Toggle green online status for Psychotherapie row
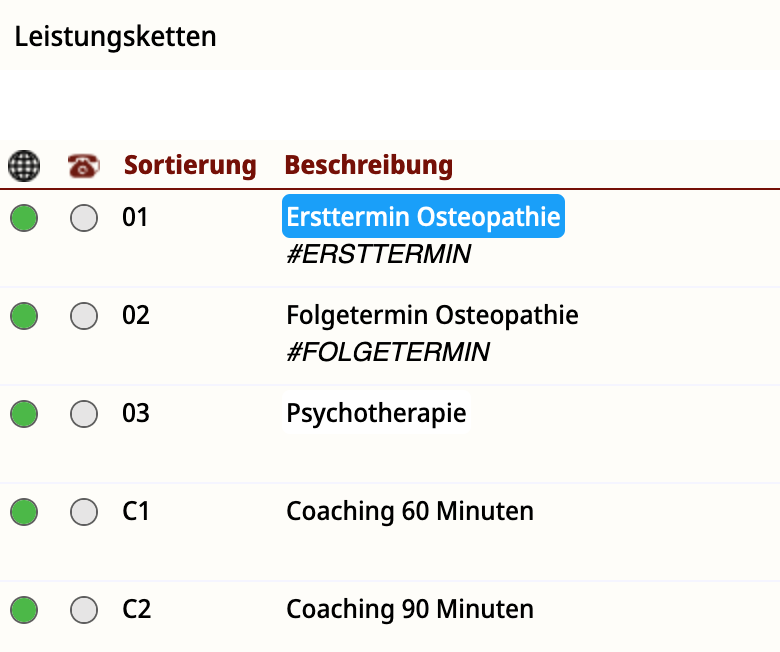 24,414
